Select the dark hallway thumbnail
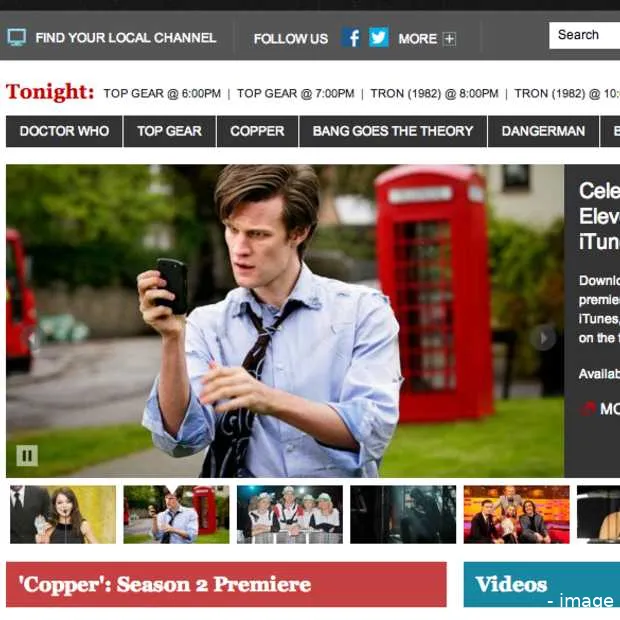The height and width of the screenshot is (620, 620). [x=403, y=514]
